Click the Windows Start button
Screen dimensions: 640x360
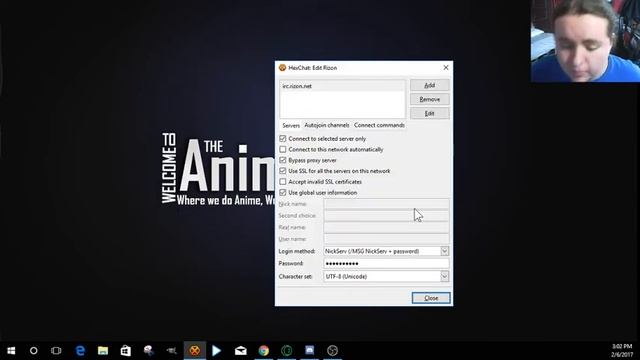(x=11, y=351)
